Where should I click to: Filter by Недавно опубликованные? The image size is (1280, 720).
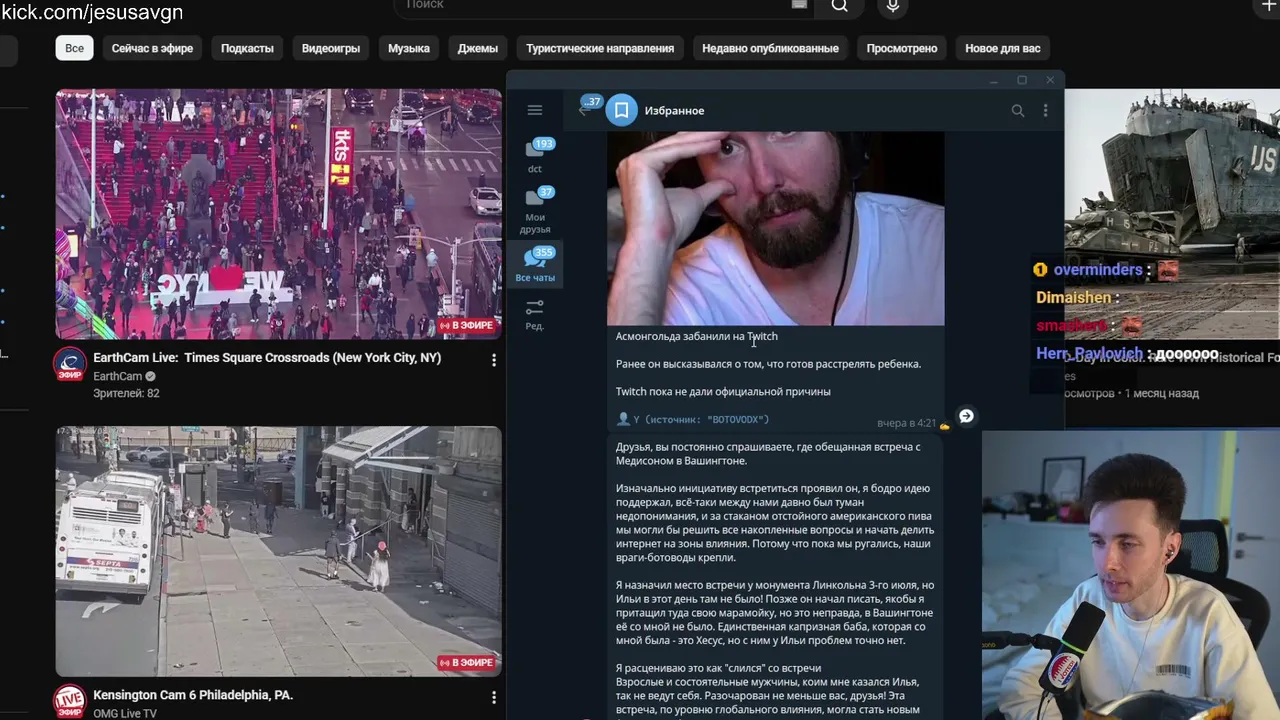point(770,48)
